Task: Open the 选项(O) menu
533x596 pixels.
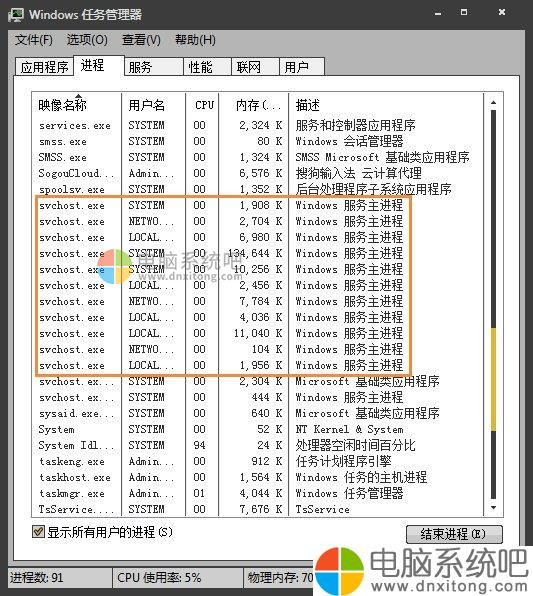Action: coord(87,40)
